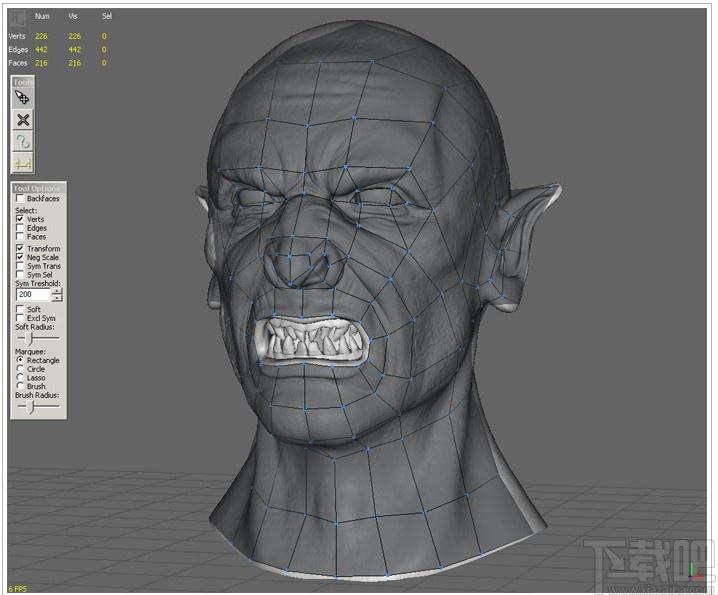Viewport: 718px width, 595px height.
Task: Click the Sym Treshold value field
Action: (33, 295)
